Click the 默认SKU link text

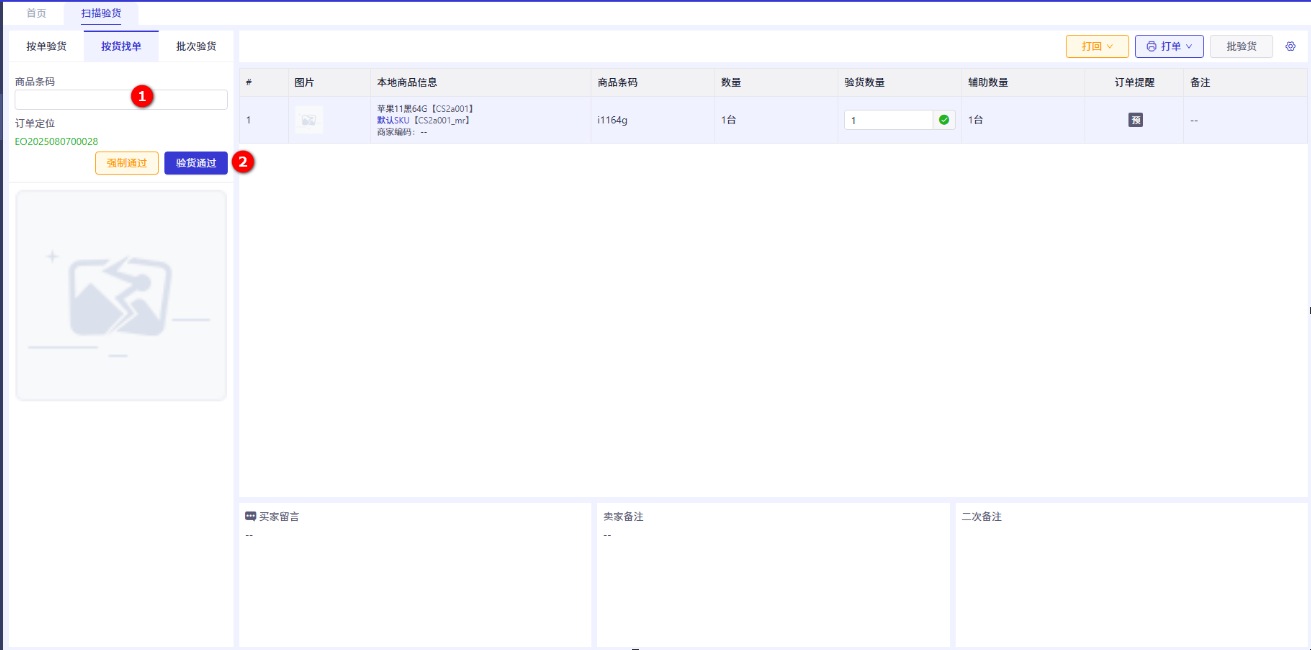coord(393,120)
